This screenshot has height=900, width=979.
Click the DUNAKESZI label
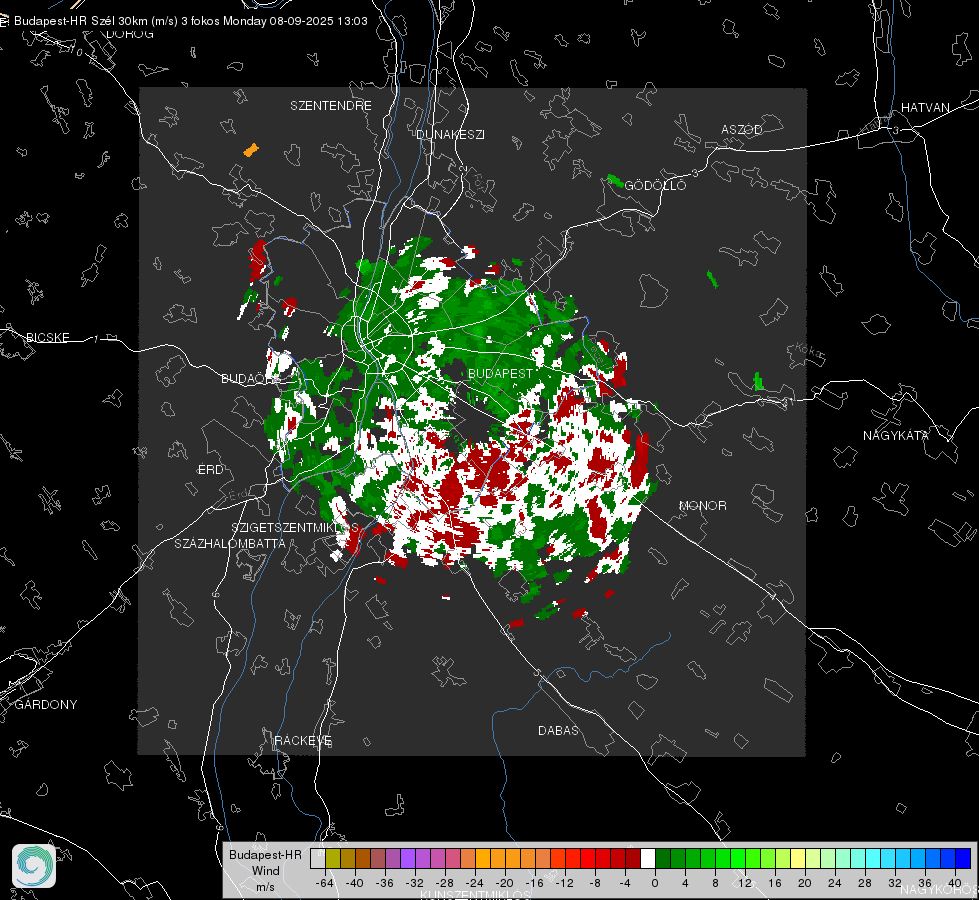pos(450,134)
